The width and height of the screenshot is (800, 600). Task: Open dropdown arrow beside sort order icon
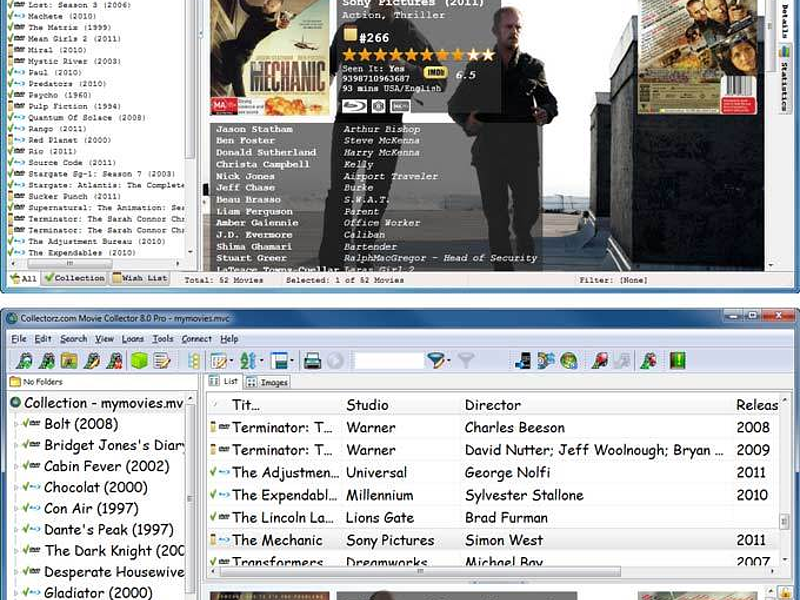pos(261,361)
